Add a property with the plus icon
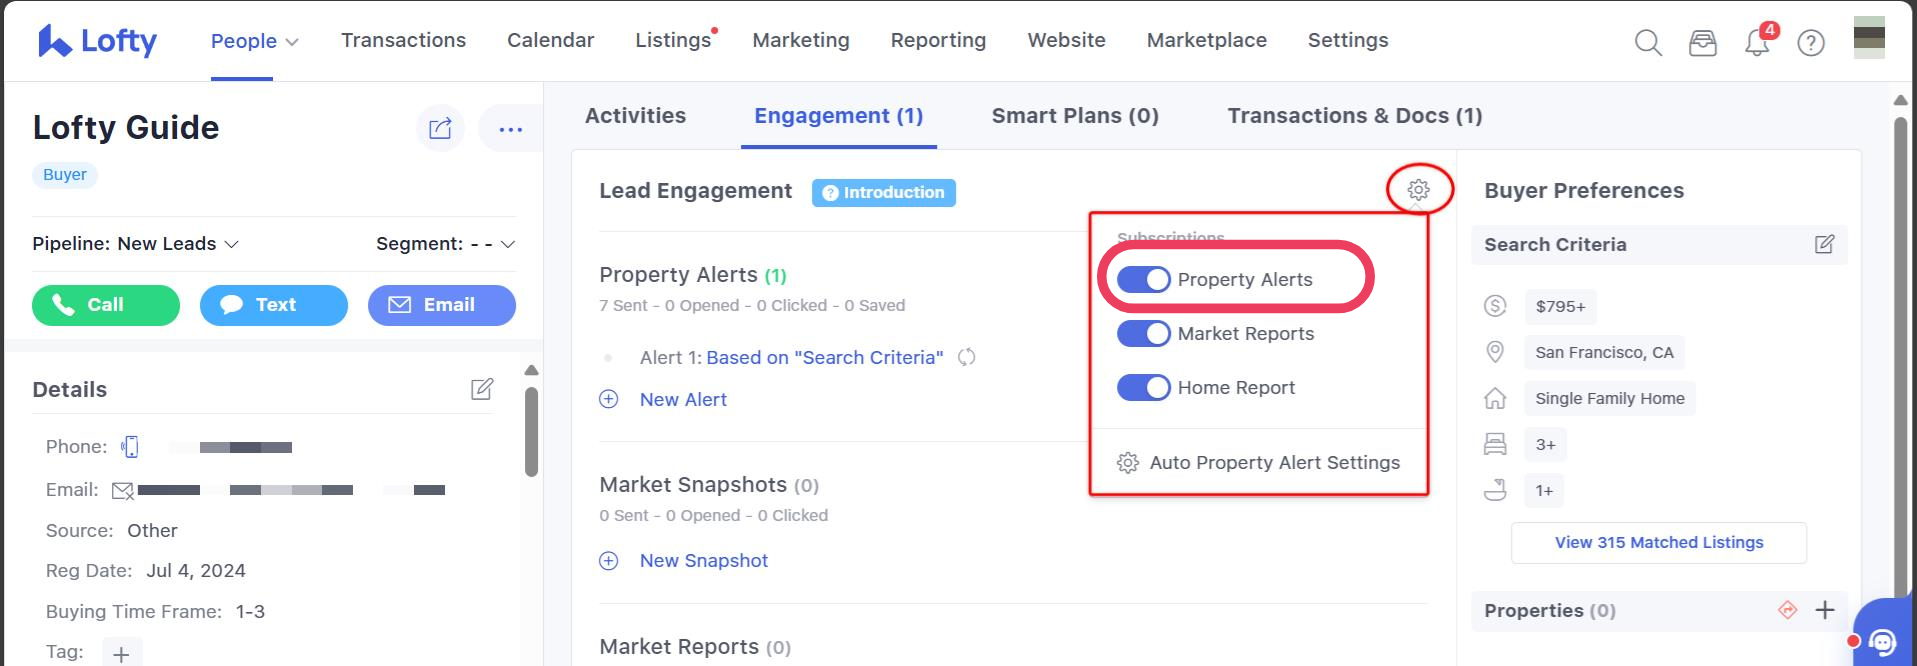 tap(1825, 610)
